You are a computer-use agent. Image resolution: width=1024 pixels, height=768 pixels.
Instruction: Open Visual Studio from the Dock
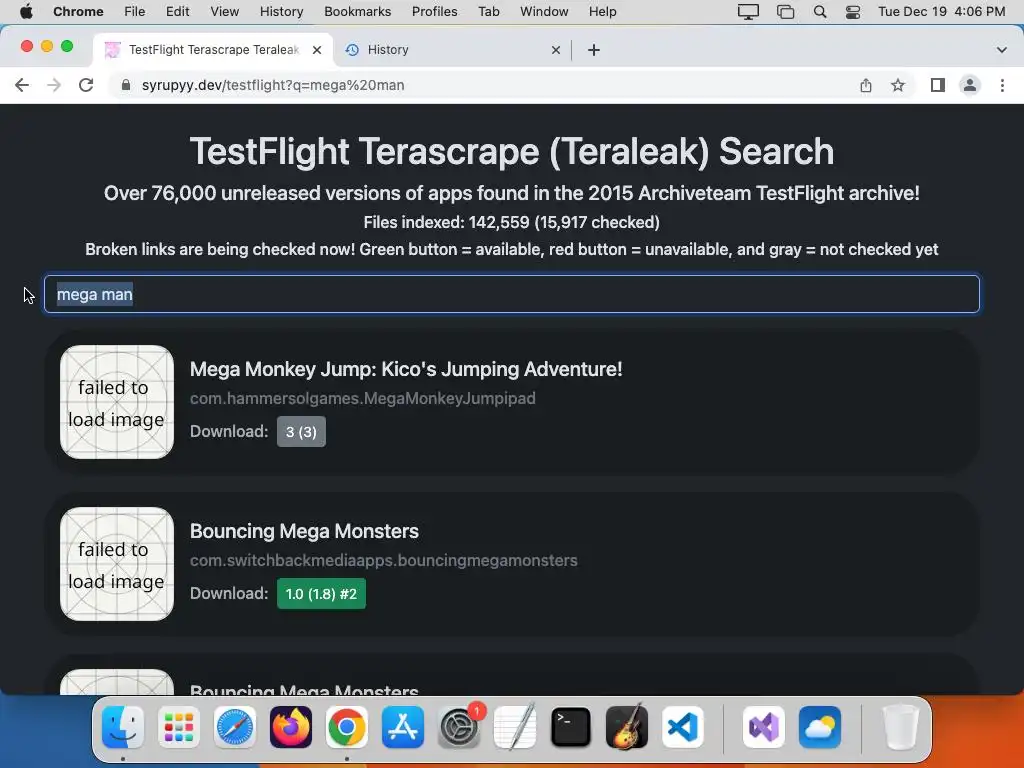pos(763,727)
